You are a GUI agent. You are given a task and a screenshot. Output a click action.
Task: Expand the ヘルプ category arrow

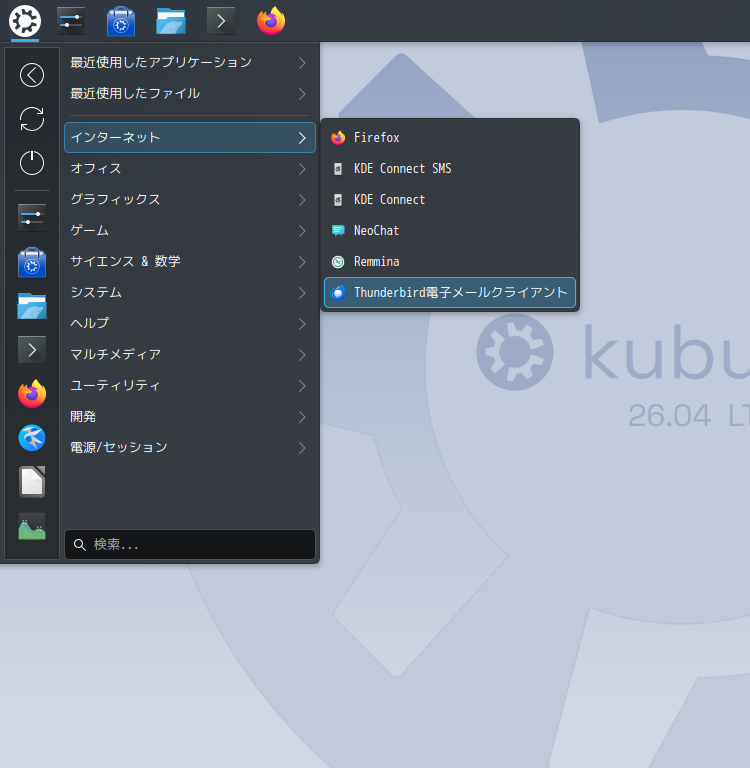[x=302, y=324]
